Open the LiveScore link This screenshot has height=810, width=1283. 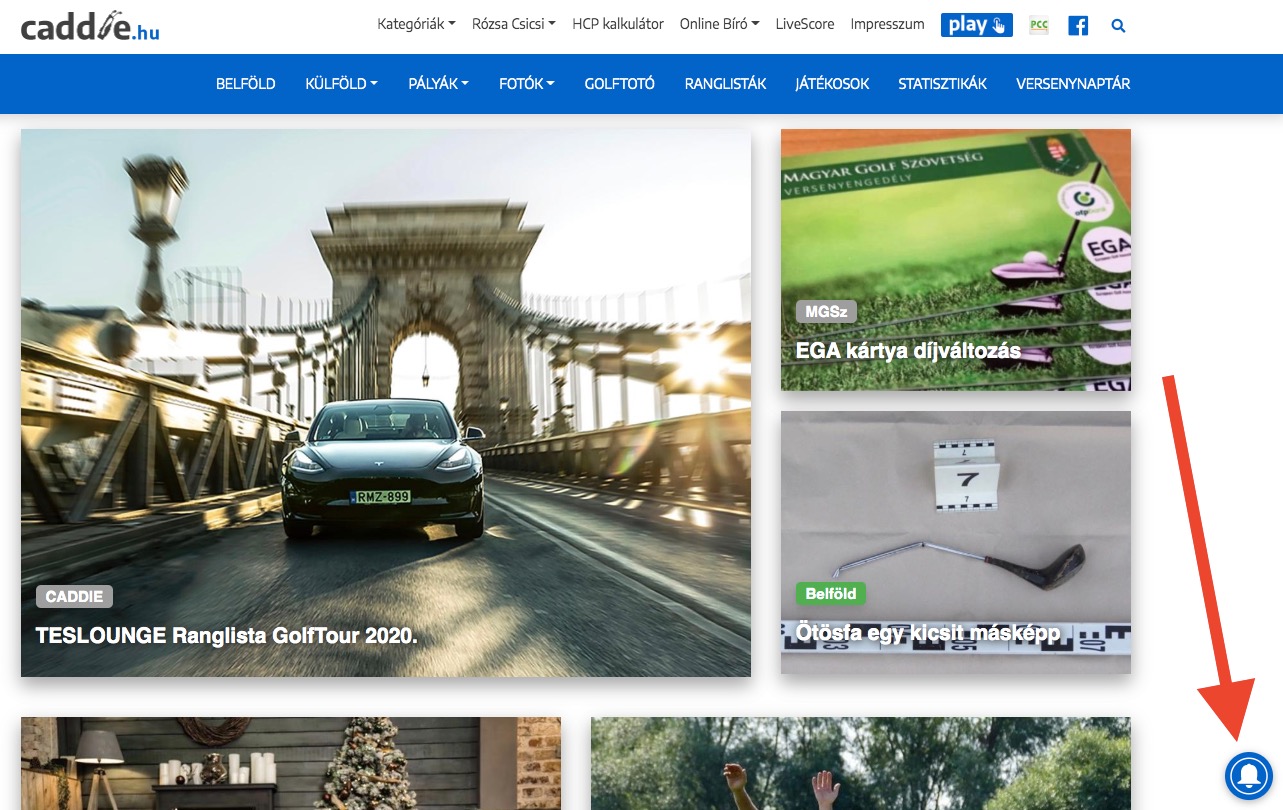[805, 24]
